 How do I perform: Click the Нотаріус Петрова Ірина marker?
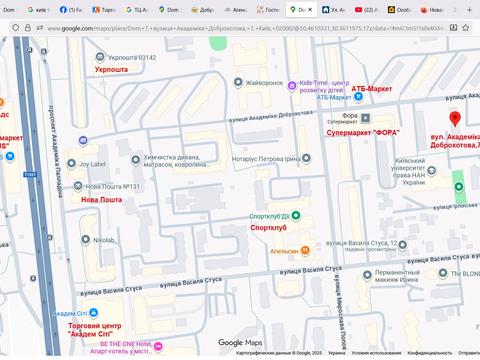[306, 158]
